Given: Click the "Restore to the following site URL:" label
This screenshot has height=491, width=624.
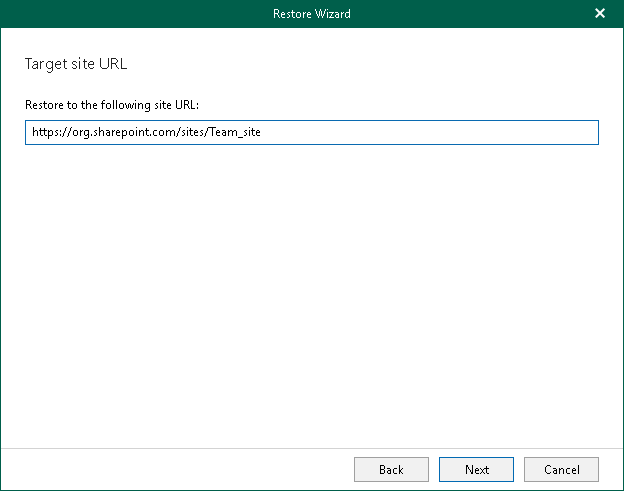Looking at the screenshot, I should 116,104.
